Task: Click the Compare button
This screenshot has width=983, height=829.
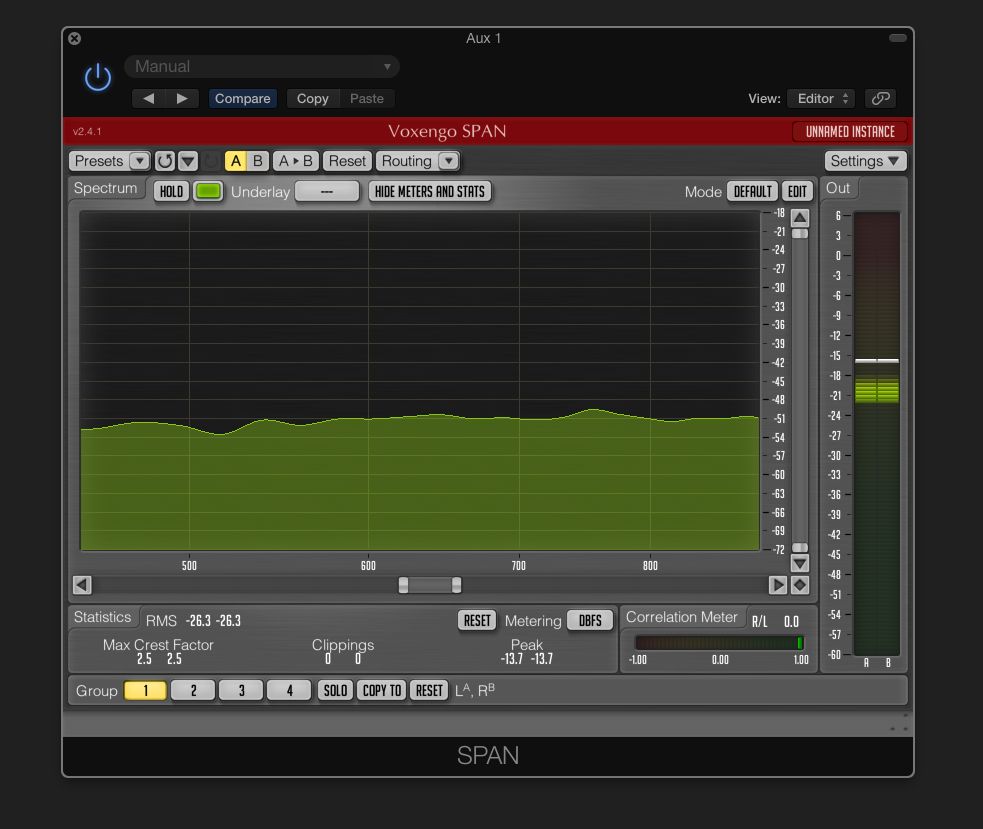Action: tap(243, 98)
